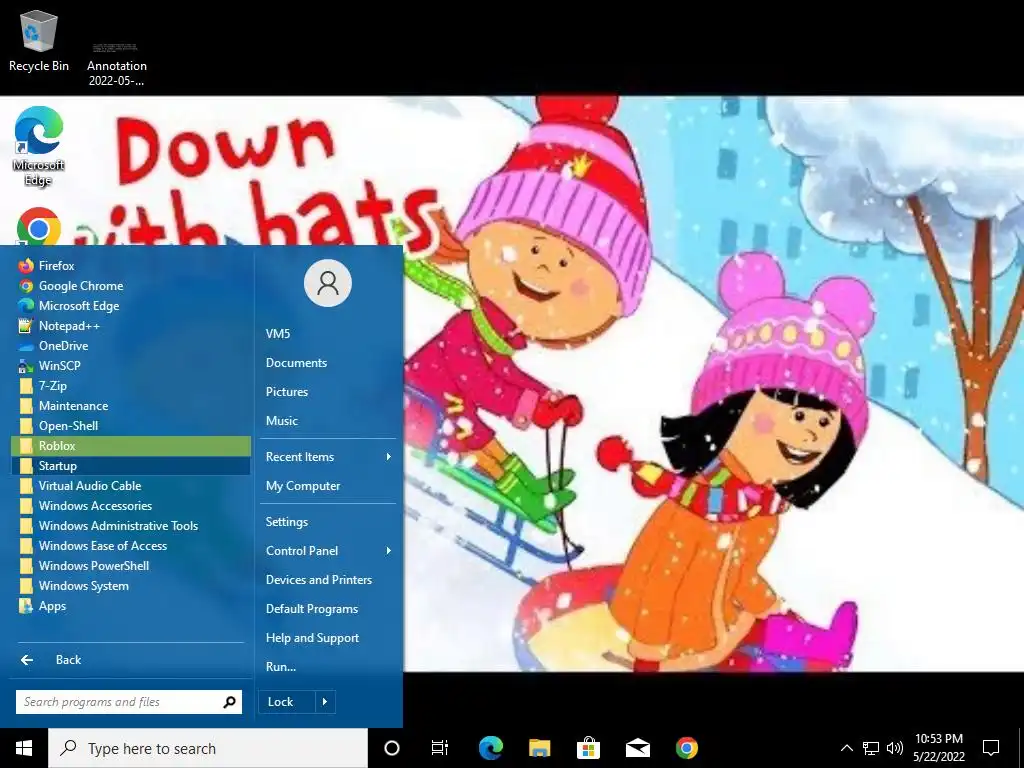The width and height of the screenshot is (1024, 768).
Task: Expand the Open-Shell folder
Action: tap(131, 426)
